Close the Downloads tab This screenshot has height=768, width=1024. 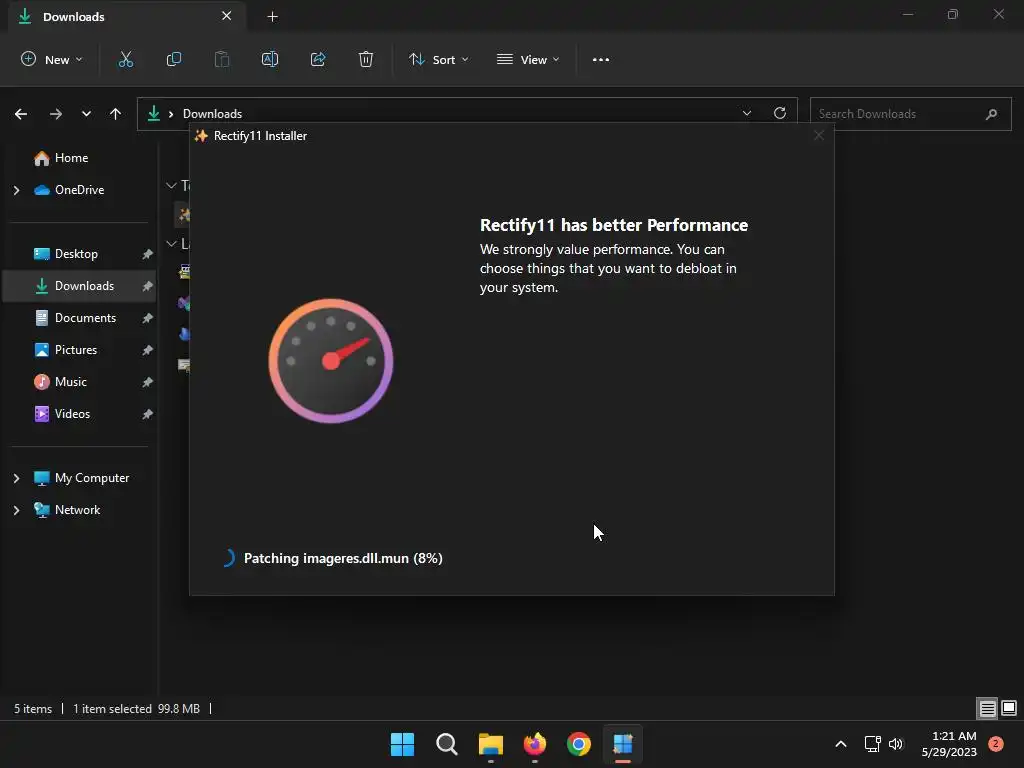tap(227, 16)
